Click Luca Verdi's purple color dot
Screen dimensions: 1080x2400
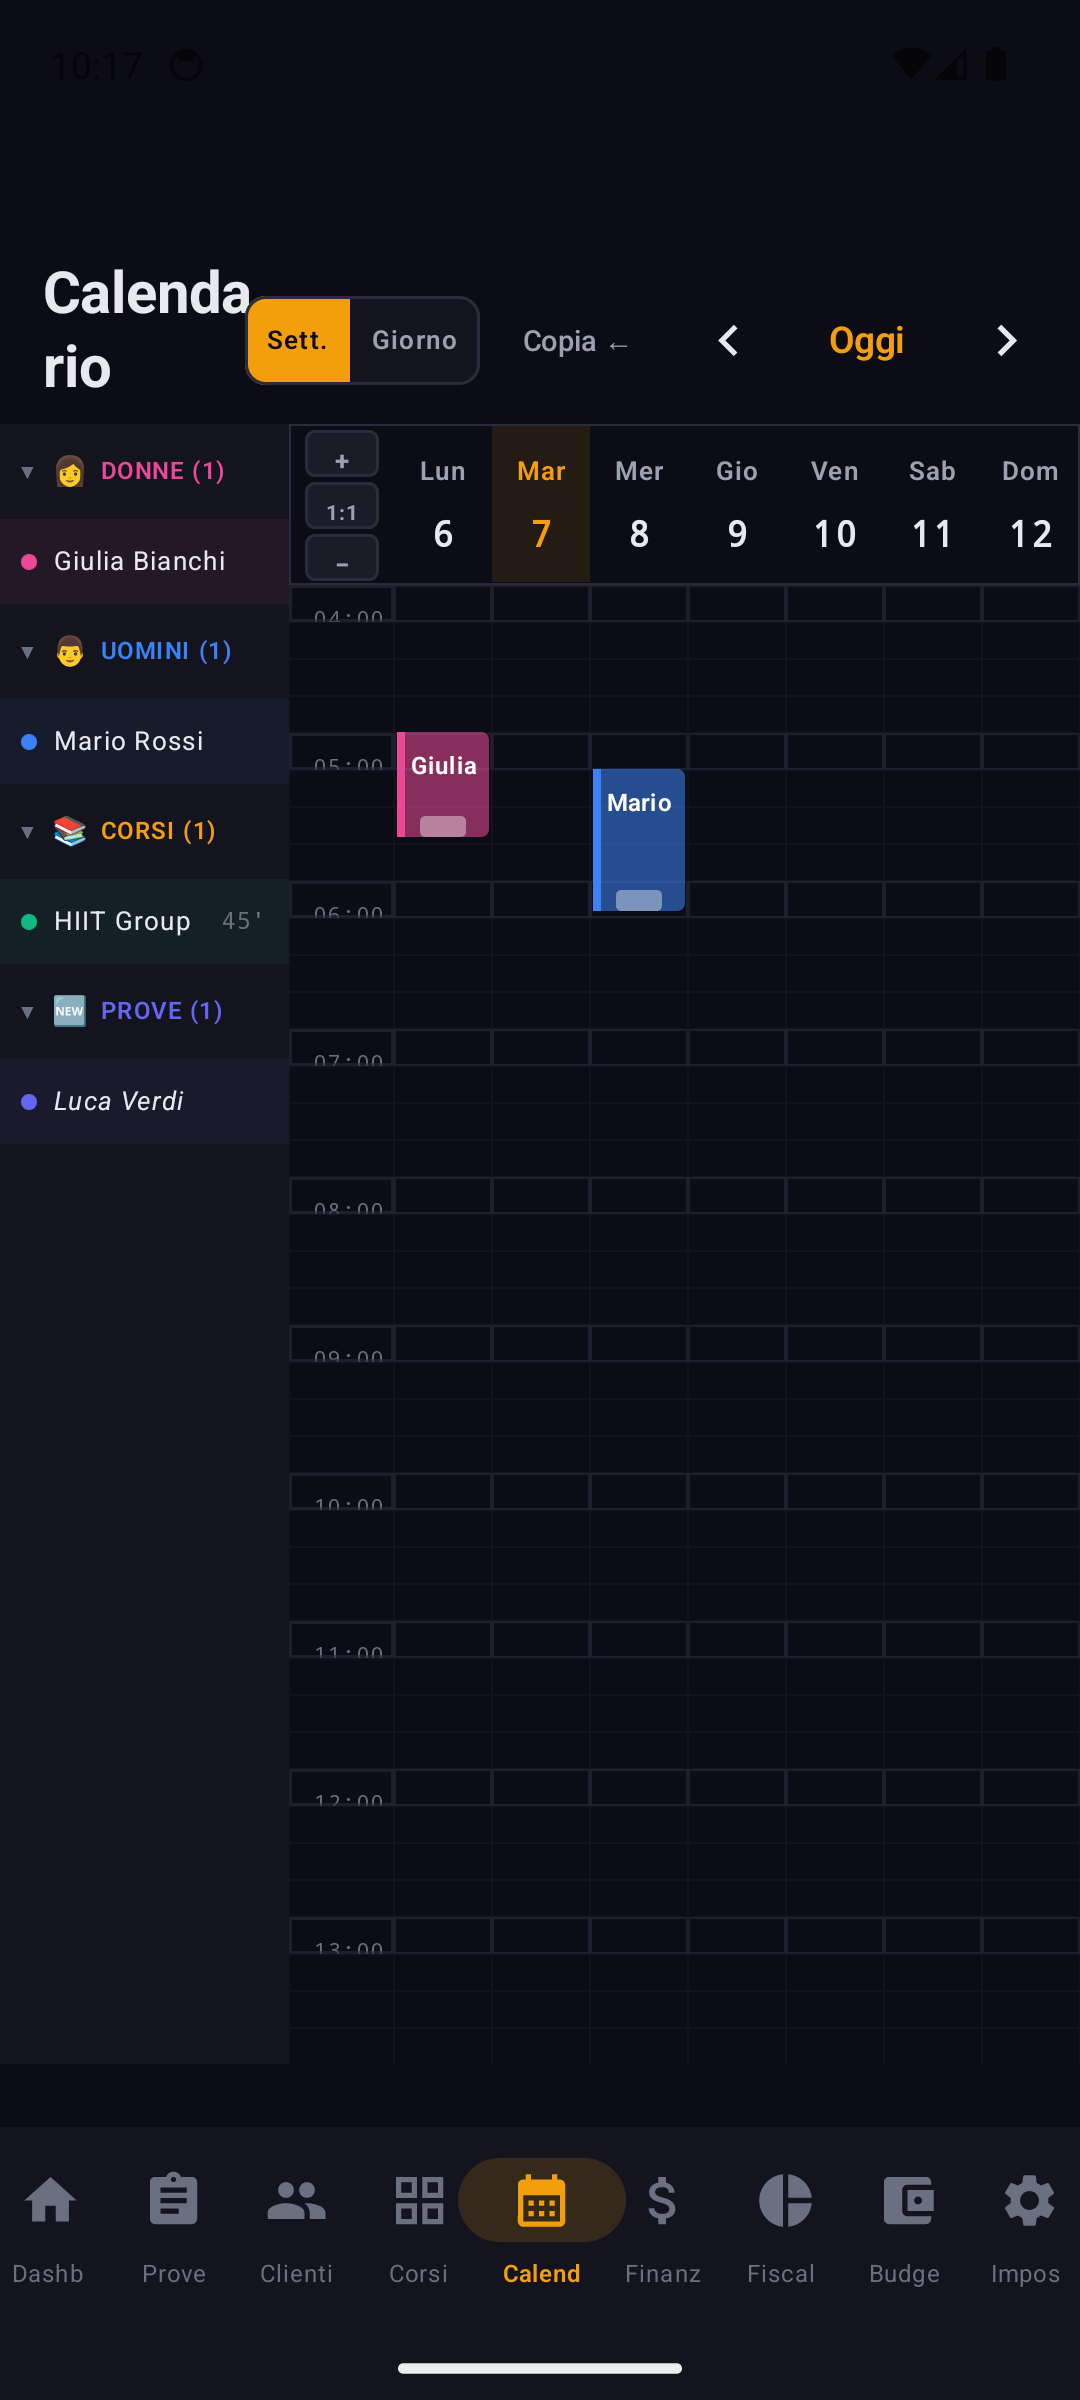click(29, 1102)
